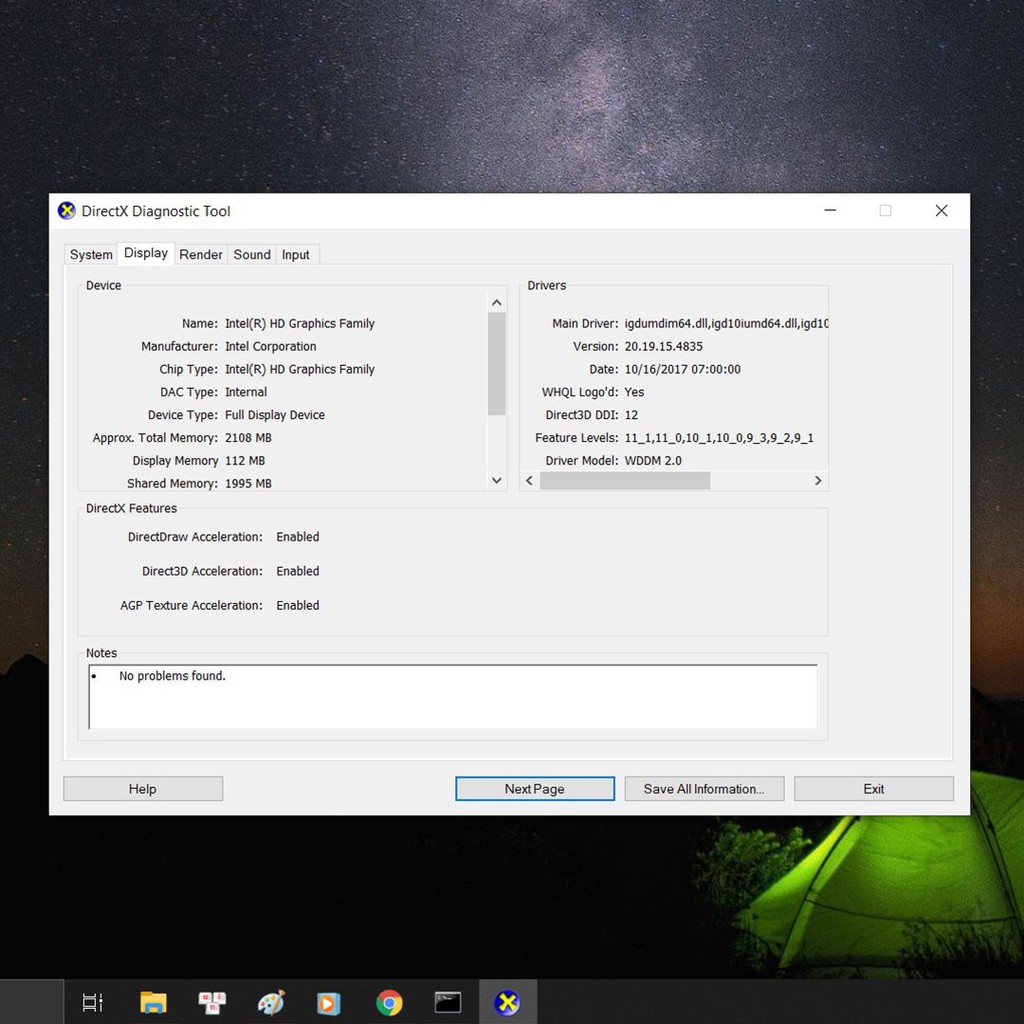Close the DirectX Diagnostic Tool window
1024x1024 pixels.
coord(941,210)
